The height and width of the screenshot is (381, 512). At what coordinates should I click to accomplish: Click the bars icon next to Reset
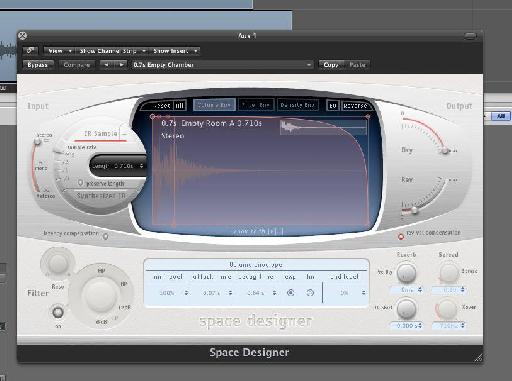tap(180, 105)
